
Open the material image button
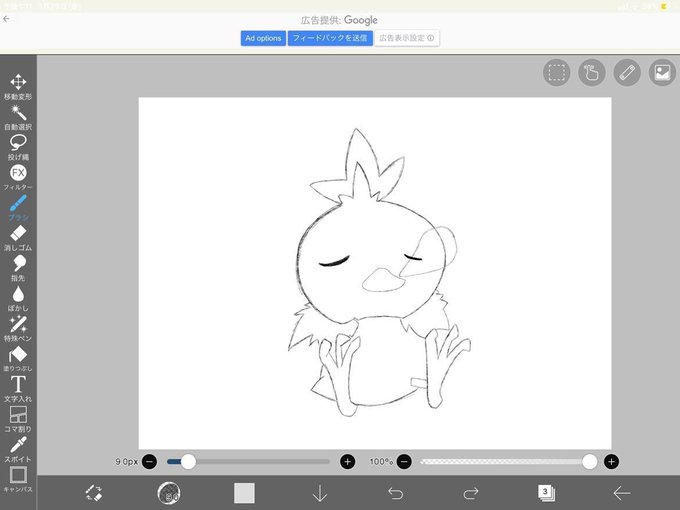662,72
